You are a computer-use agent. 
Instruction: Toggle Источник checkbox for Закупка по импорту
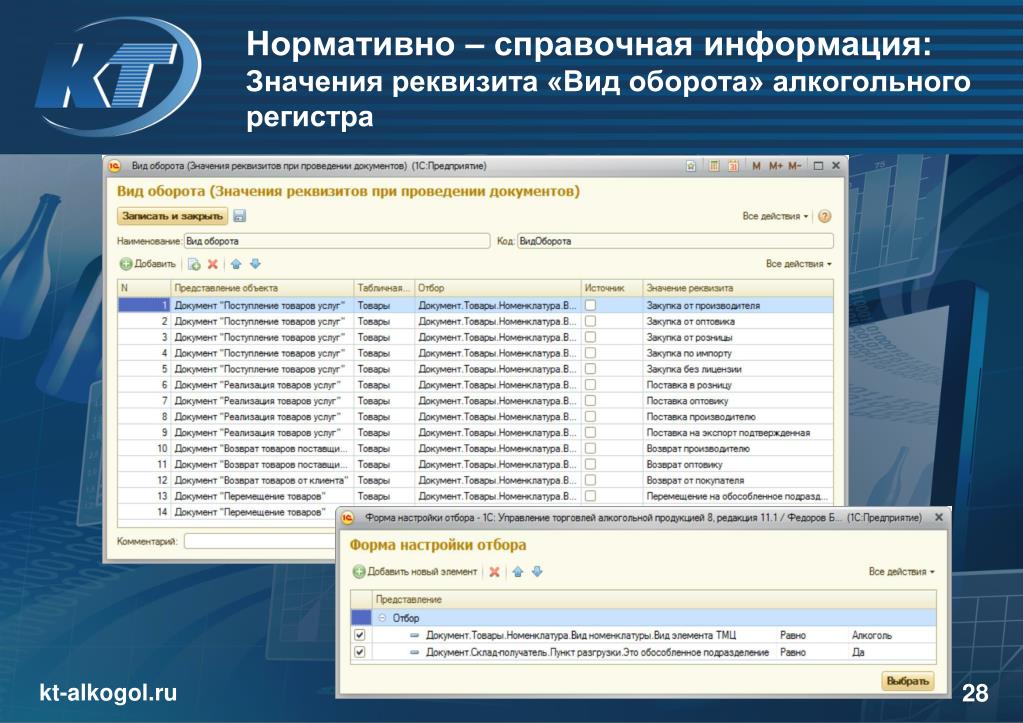point(590,353)
